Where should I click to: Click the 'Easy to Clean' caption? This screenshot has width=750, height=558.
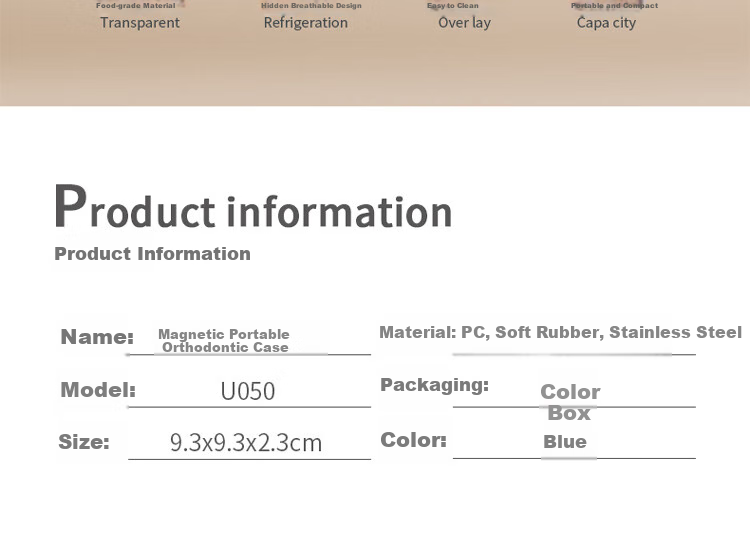(x=452, y=6)
